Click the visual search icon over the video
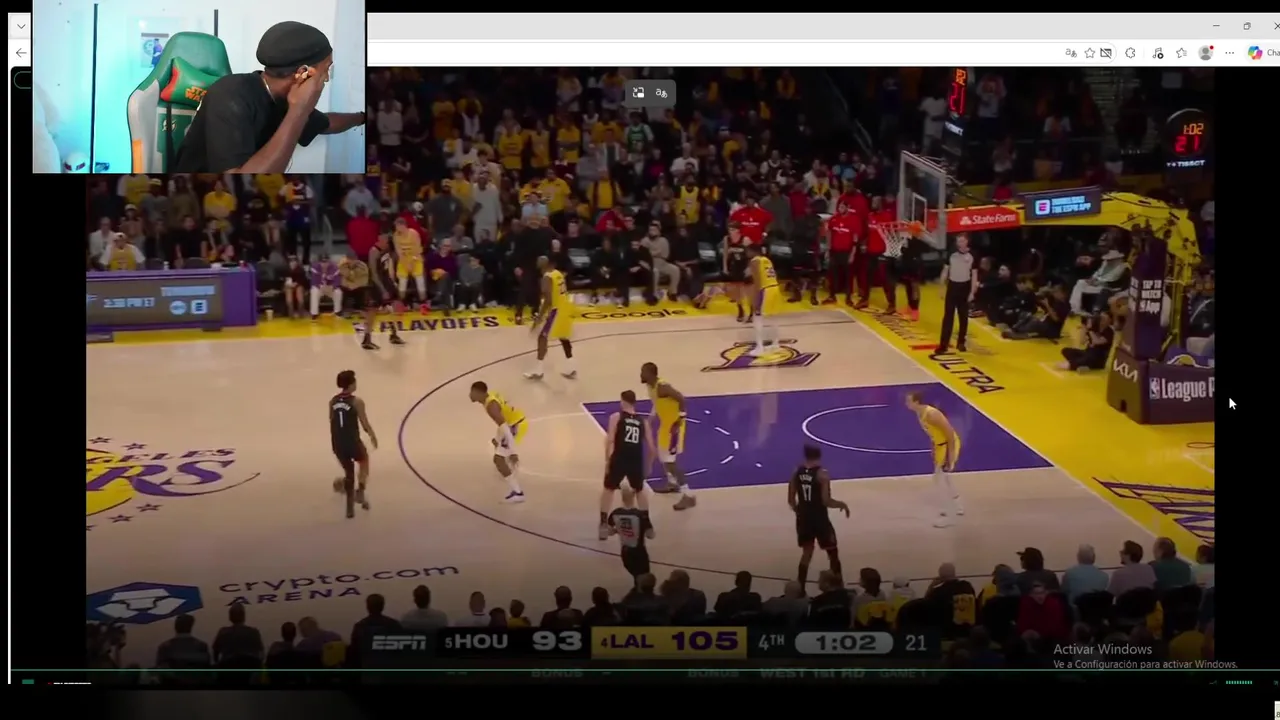 tap(638, 93)
